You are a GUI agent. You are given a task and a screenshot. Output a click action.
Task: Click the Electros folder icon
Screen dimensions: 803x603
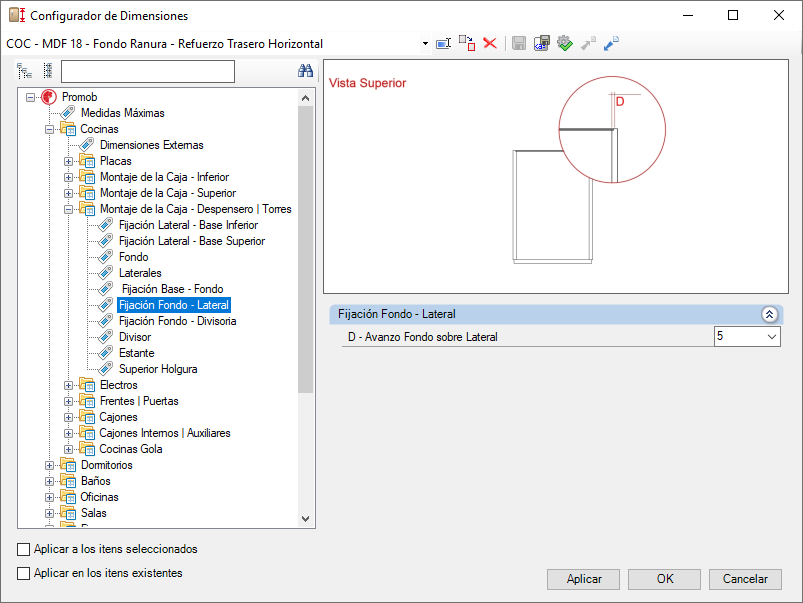coord(87,385)
